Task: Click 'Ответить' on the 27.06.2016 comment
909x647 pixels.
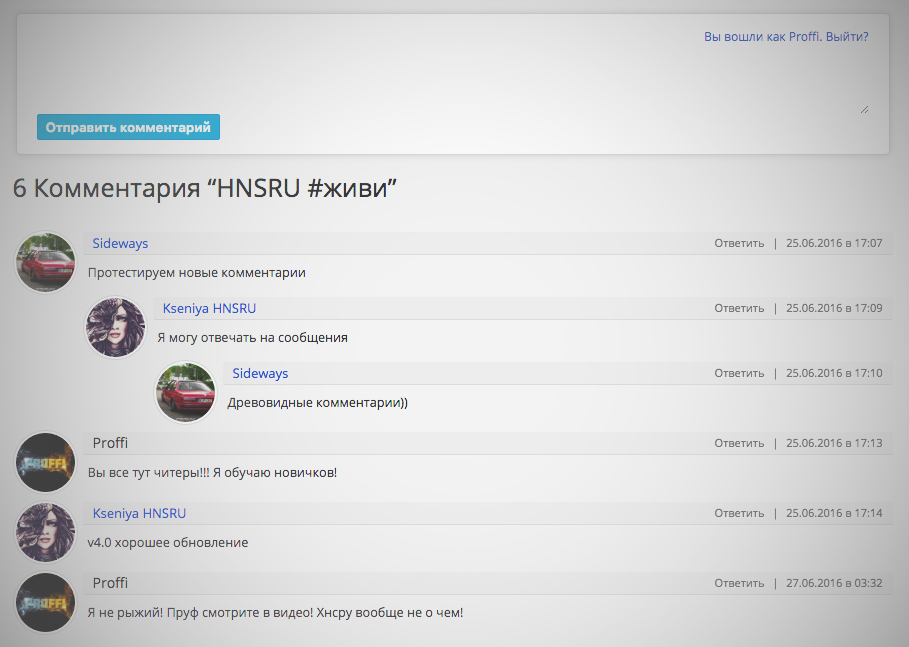Action: coord(738,583)
